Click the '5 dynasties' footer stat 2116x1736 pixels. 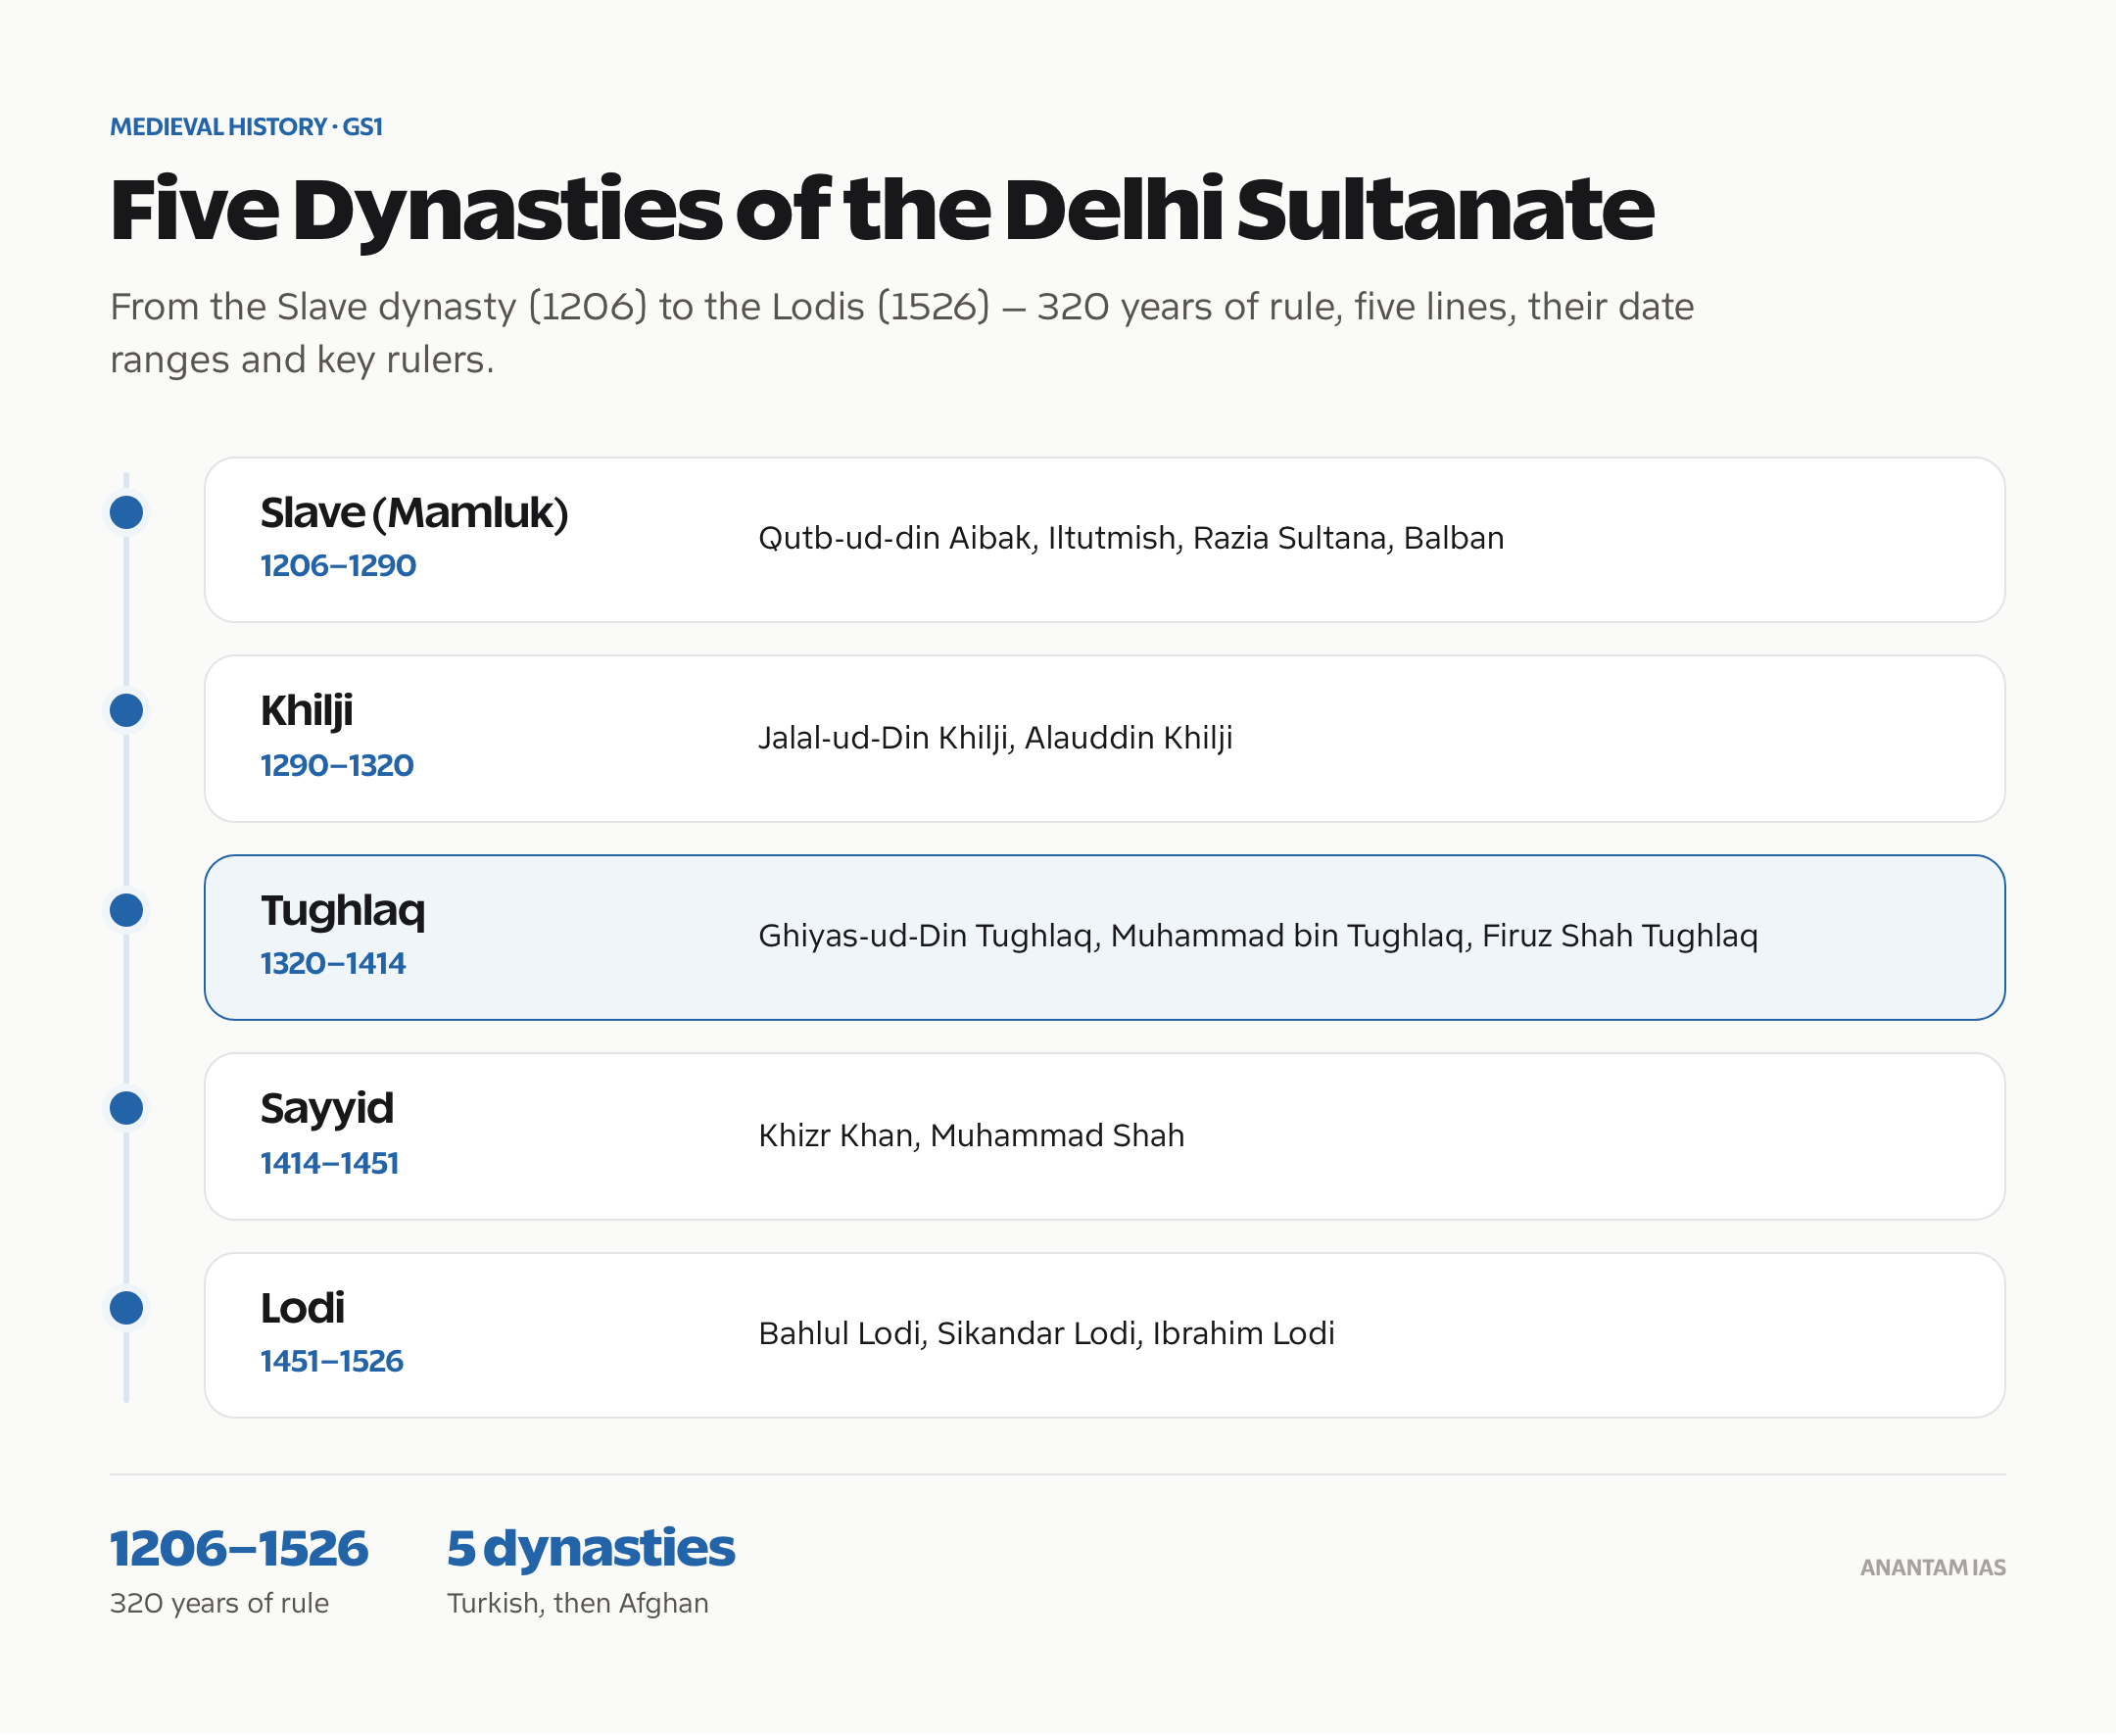591,1550
